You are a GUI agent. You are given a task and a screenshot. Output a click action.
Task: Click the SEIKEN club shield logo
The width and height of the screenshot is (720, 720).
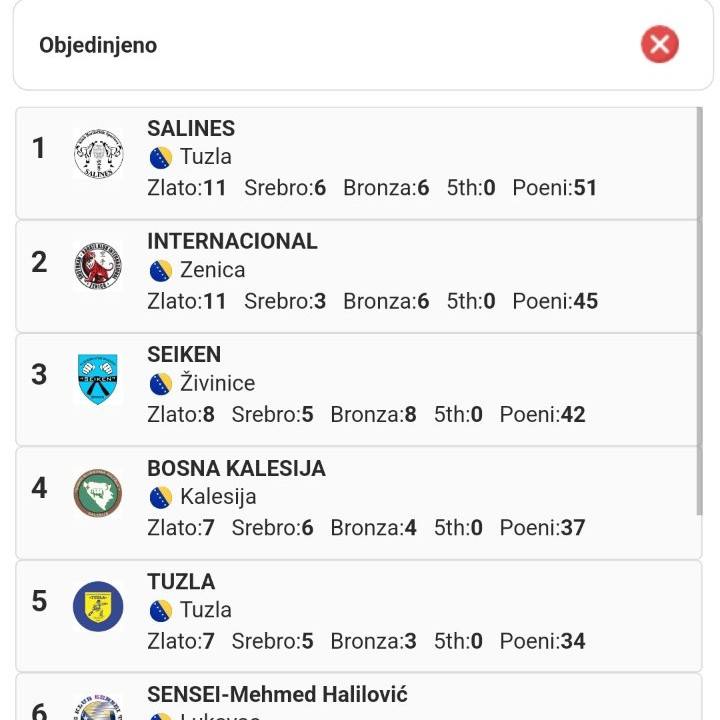tap(98, 380)
